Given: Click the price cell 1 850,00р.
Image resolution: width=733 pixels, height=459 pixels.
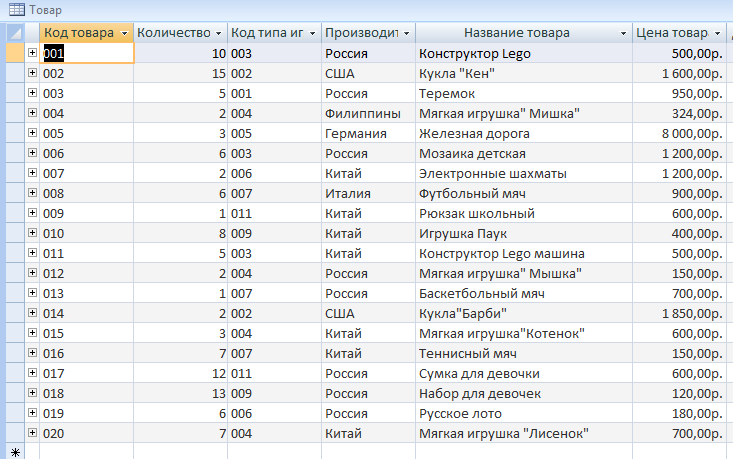Looking at the screenshot, I should (679, 313).
